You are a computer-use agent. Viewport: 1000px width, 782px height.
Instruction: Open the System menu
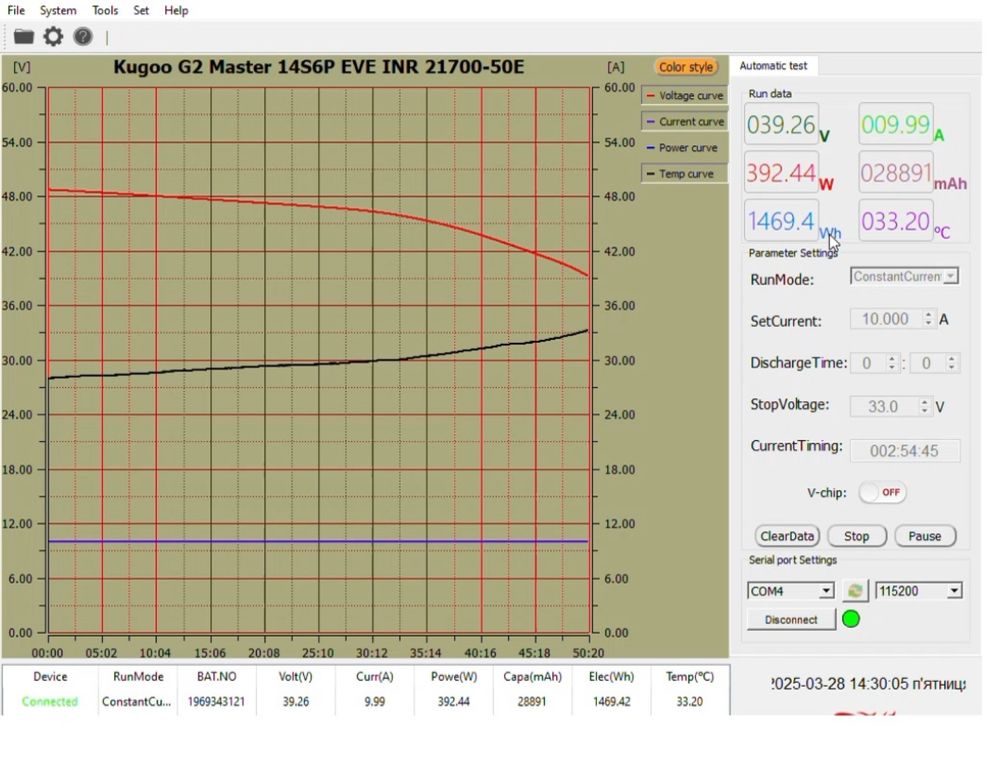[58, 10]
